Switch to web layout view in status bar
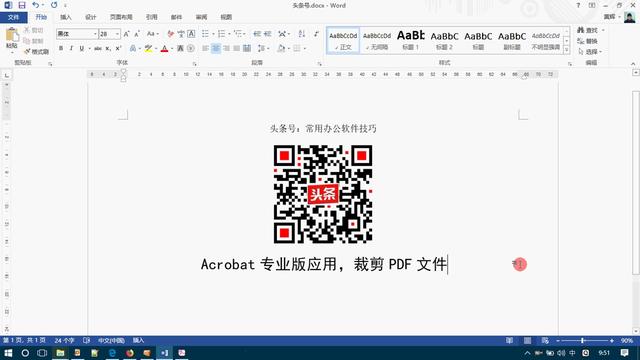 pos(545,340)
